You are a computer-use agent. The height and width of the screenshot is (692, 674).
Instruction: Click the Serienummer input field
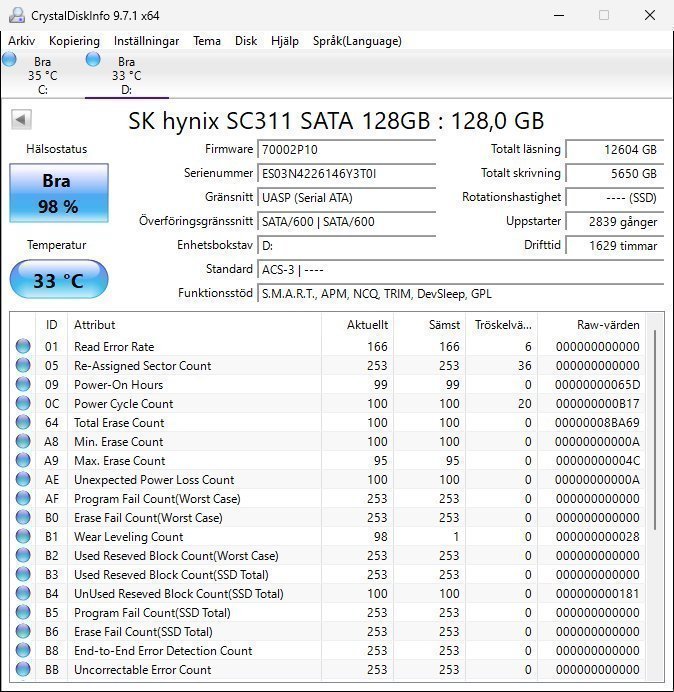tap(346, 173)
